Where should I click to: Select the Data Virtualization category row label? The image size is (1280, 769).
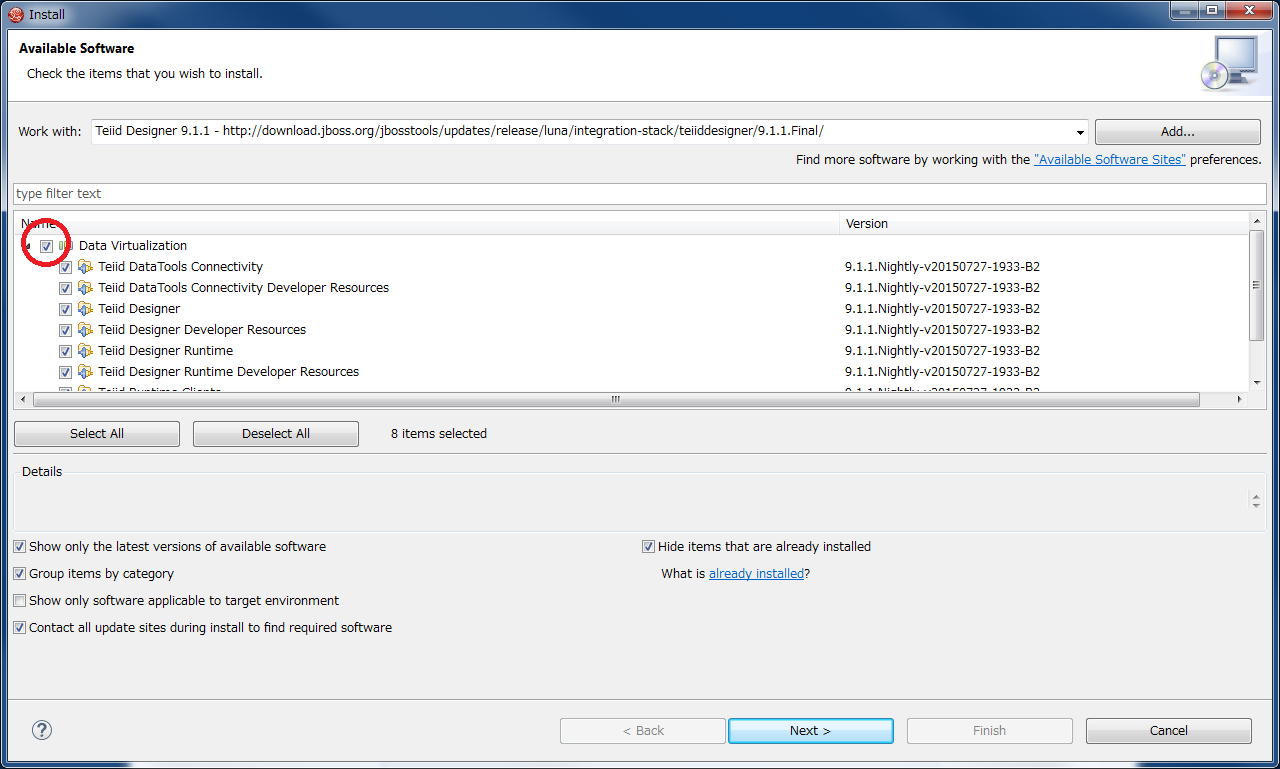click(133, 246)
